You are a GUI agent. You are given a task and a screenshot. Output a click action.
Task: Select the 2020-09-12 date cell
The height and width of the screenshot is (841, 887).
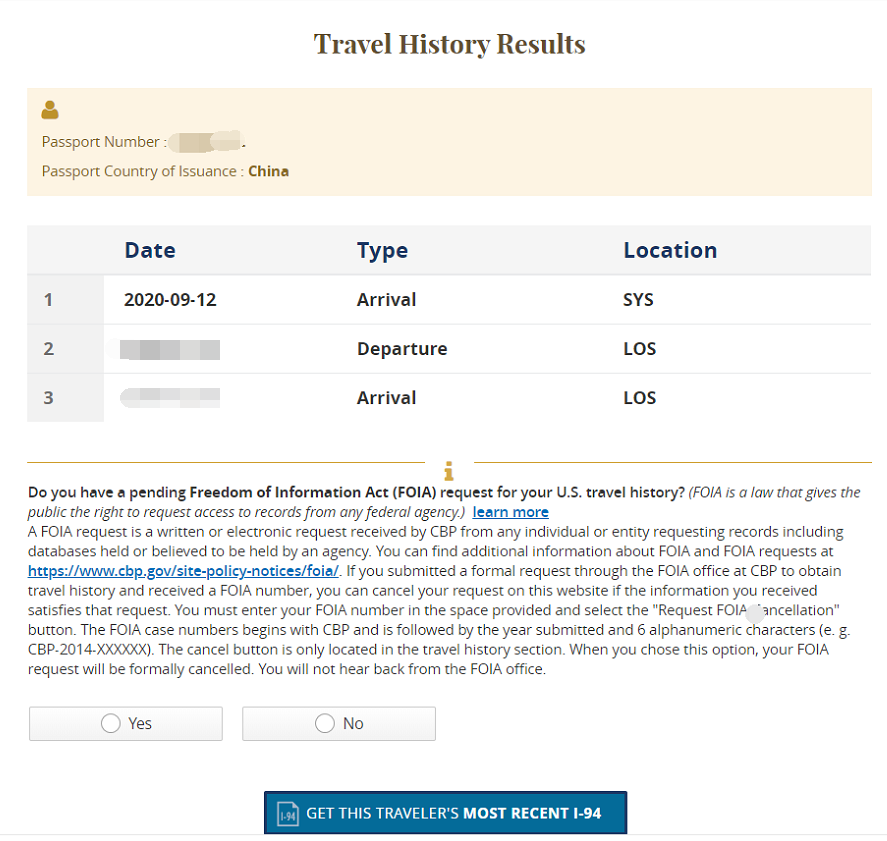pyautogui.click(x=170, y=299)
